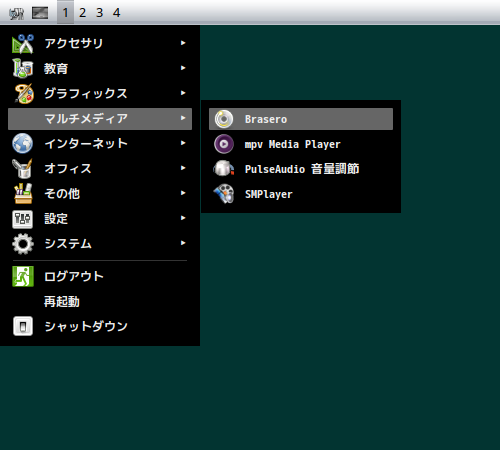Screen dimensions: 500x450
Task: Switch to workspace 1
Action: (x=65, y=13)
